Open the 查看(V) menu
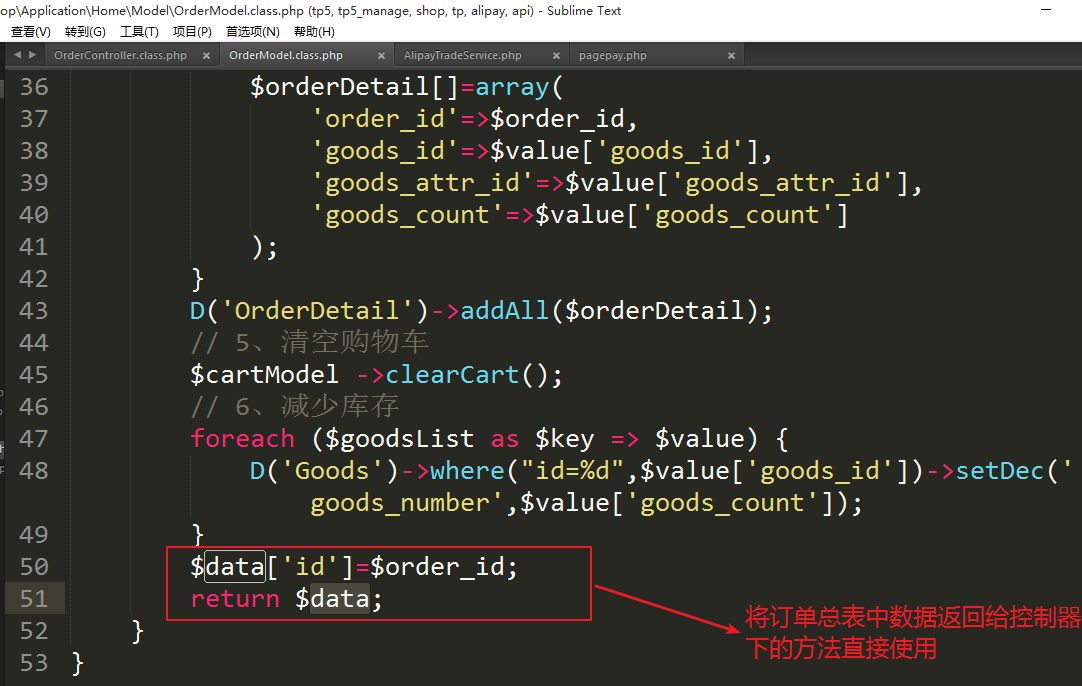Image resolution: width=1082 pixels, height=686 pixels. [30, 31]
